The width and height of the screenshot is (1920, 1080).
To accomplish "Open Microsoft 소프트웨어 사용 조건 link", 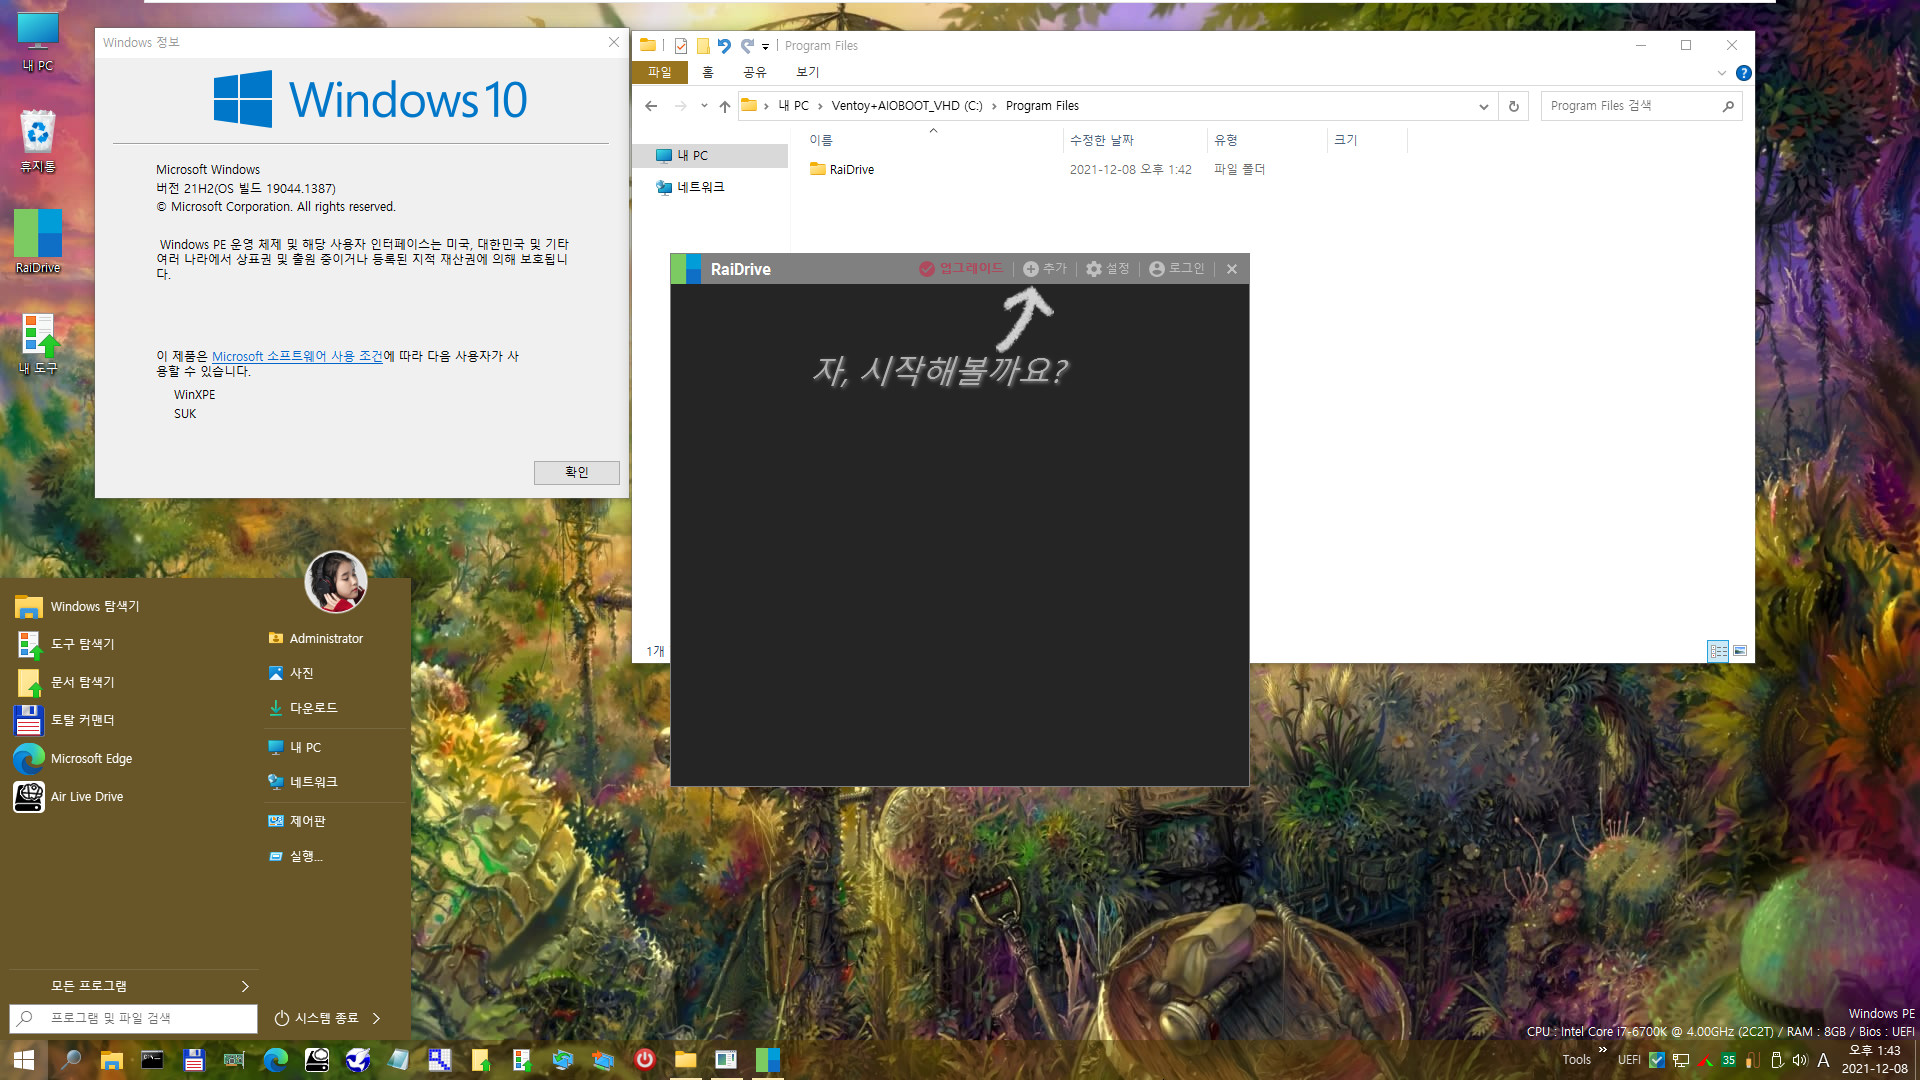I will [x=297, y=356].
